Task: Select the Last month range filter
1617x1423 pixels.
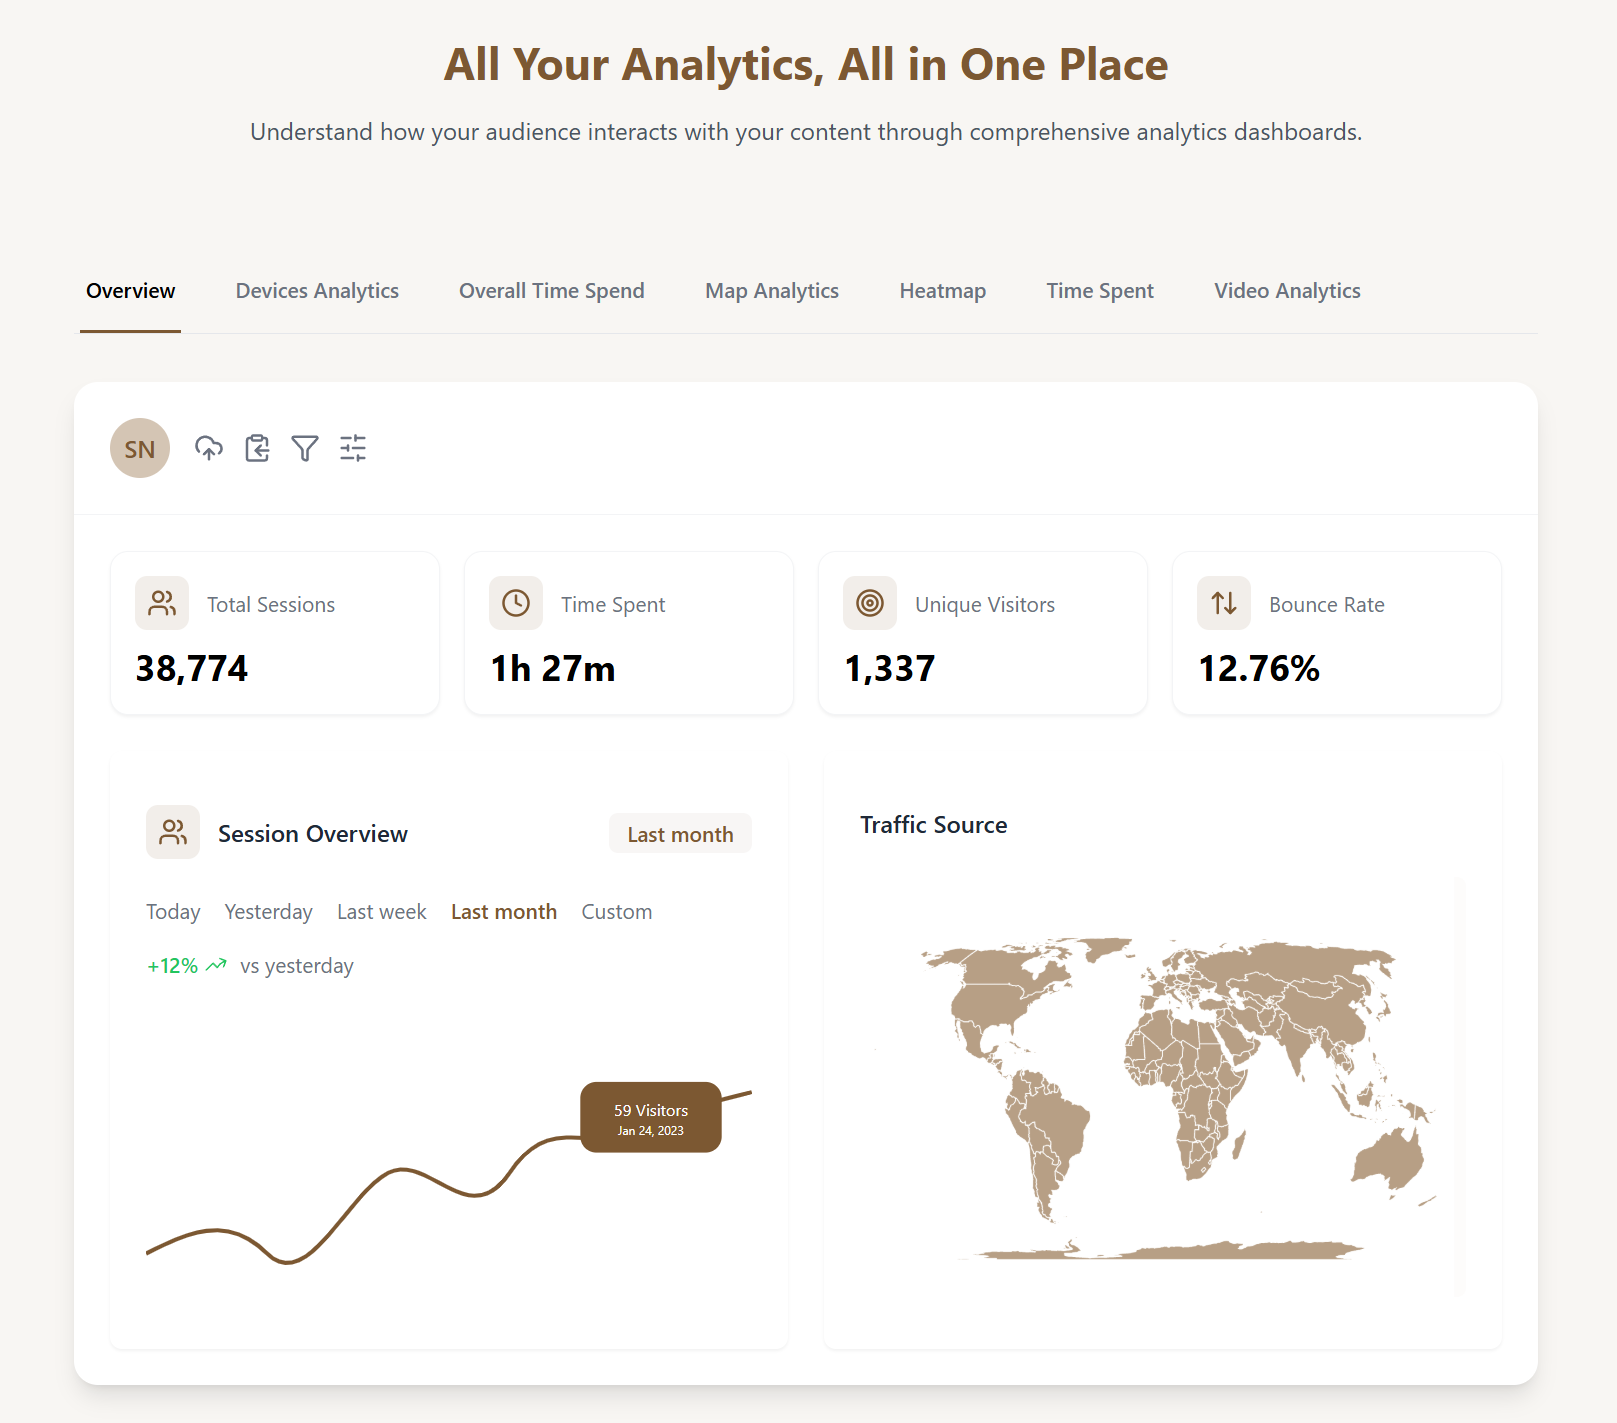Action: pyautogui.click(x=504, y=912)
